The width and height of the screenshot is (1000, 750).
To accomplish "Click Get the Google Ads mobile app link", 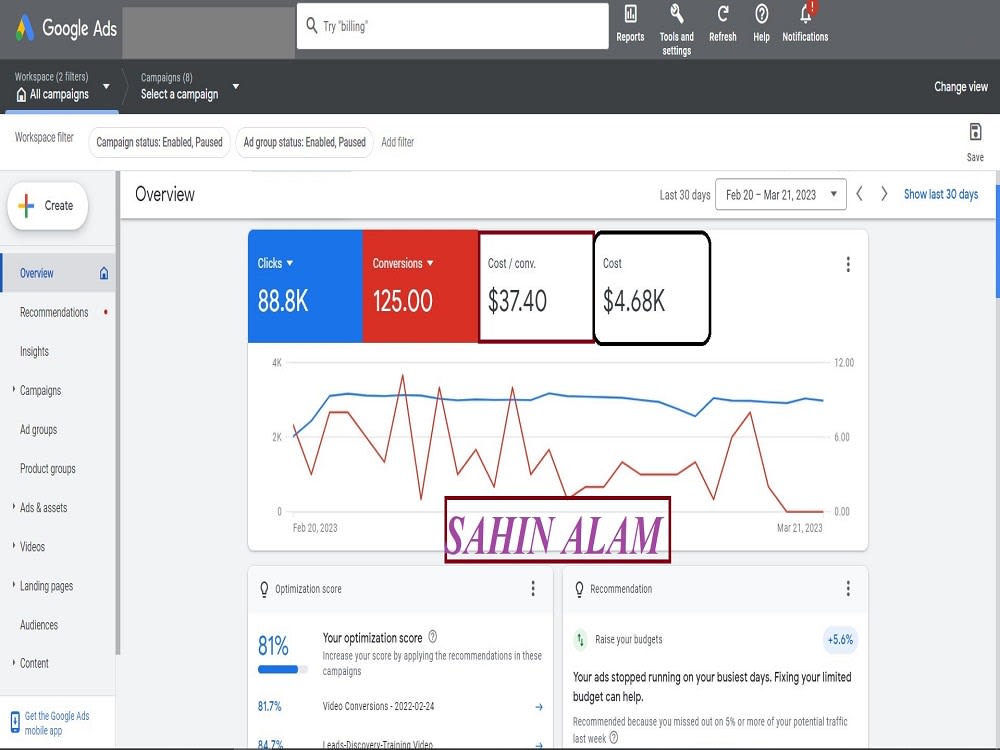I will coord(57,723).
